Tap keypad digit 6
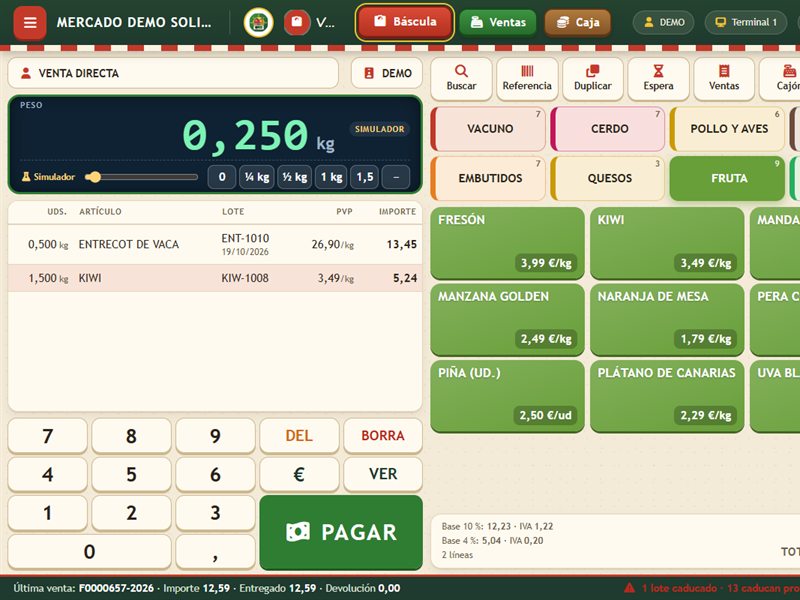Viewport: 800px width, 600px height. (x=215, y=474)
